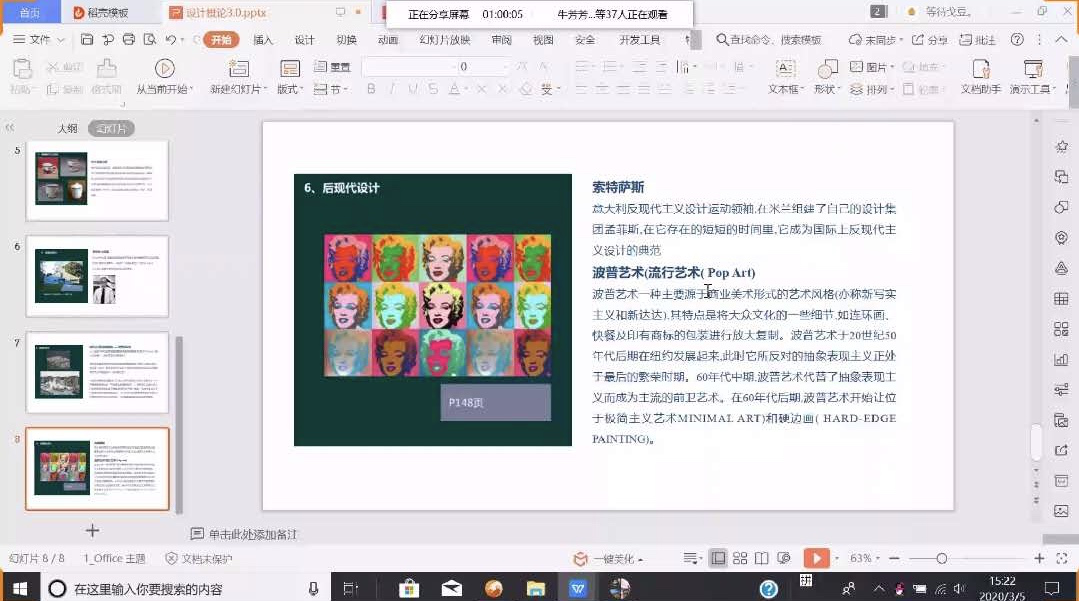Open the 设计 Design ribbon tab

304,40
